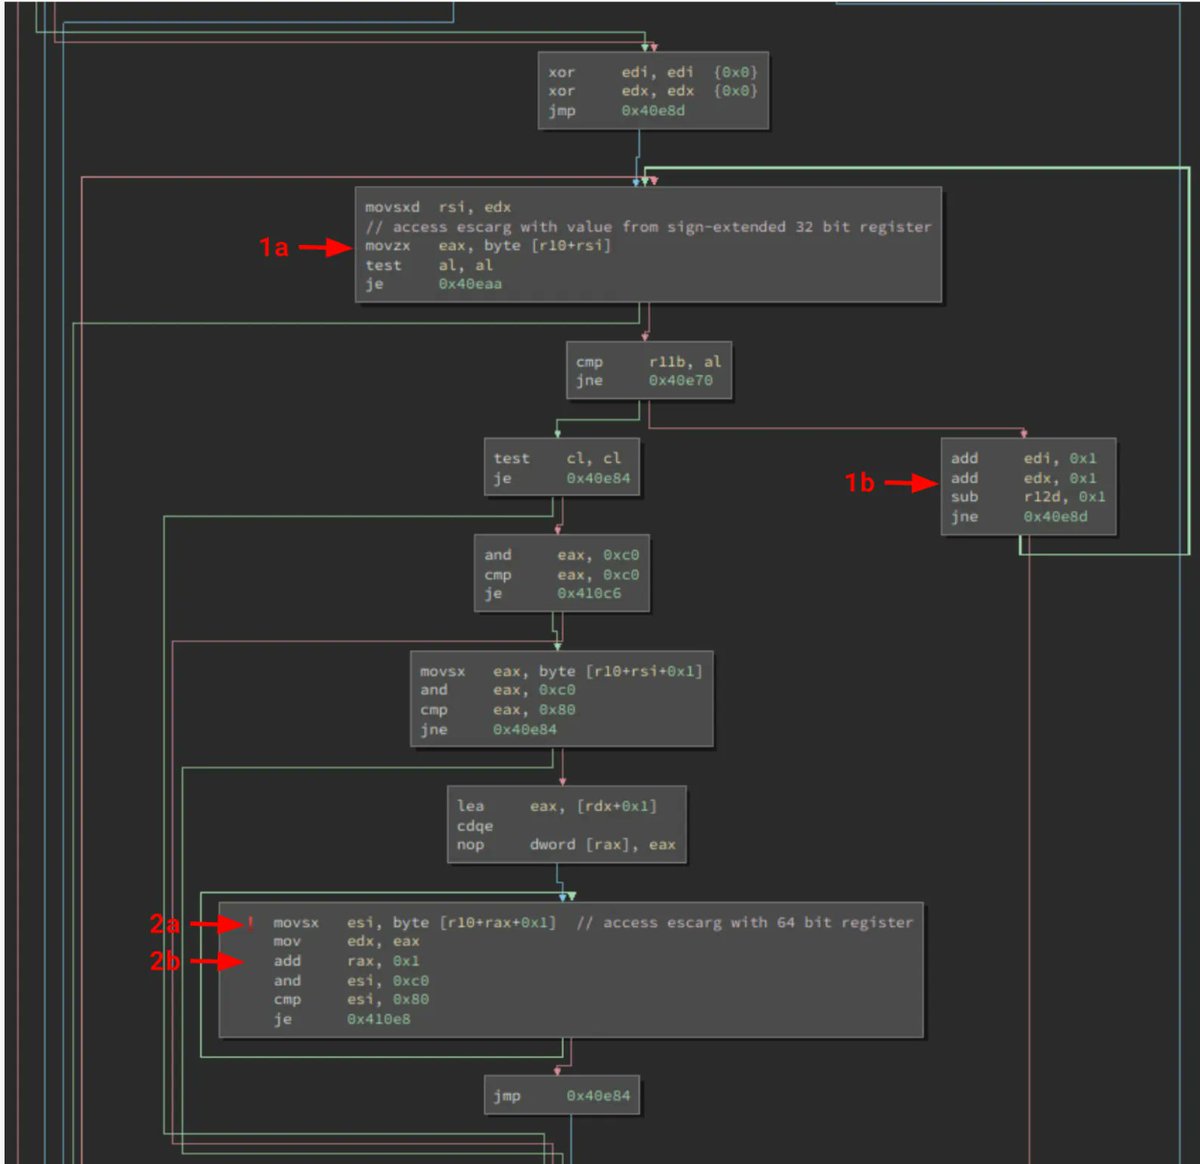Follow the 'je 0x40eaa' branch target
1200x1164 pixels.
[433, 284]
